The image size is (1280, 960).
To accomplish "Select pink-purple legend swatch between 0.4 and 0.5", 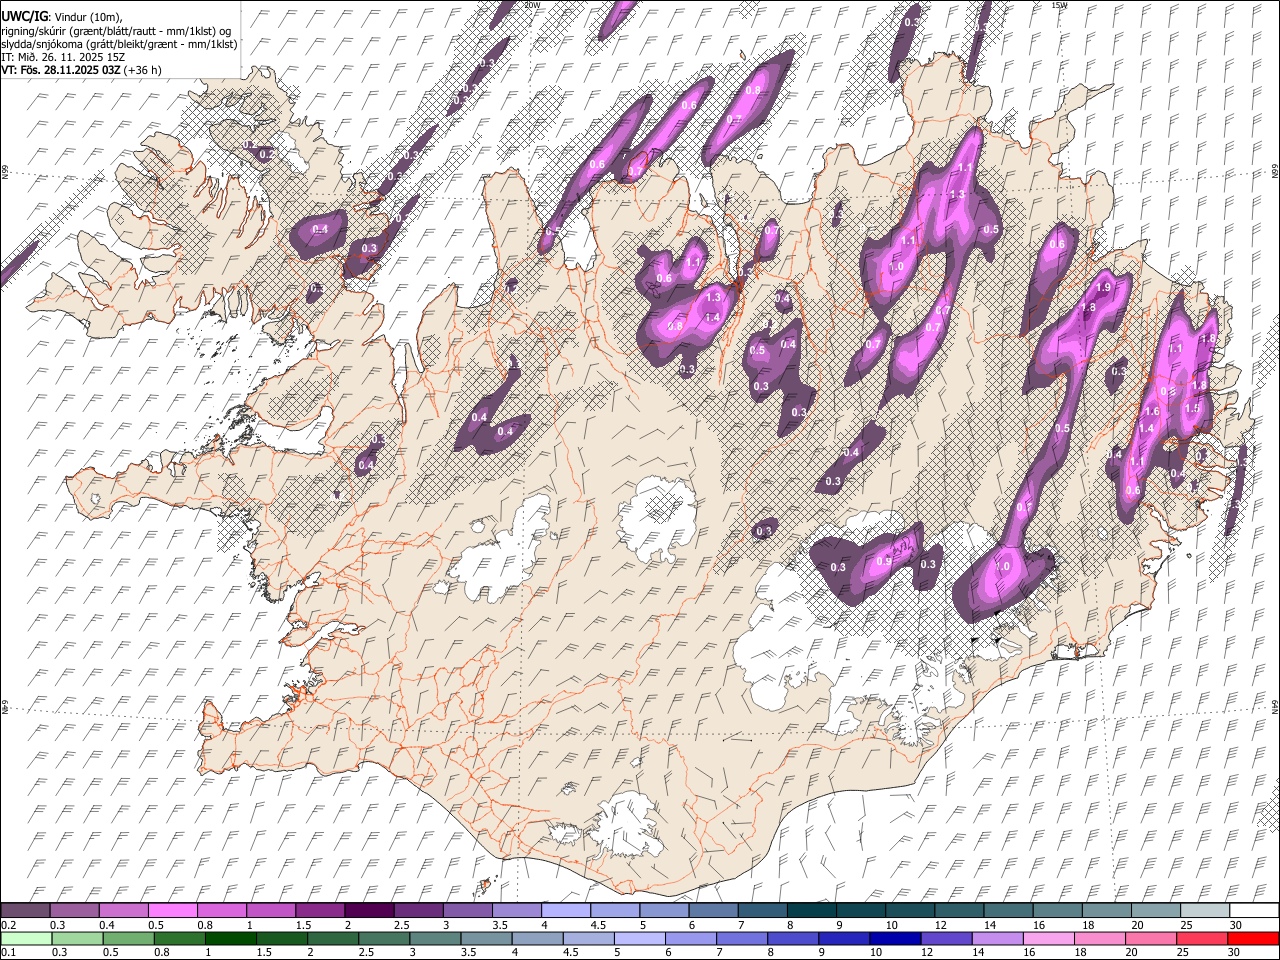I will click(124, 910).
